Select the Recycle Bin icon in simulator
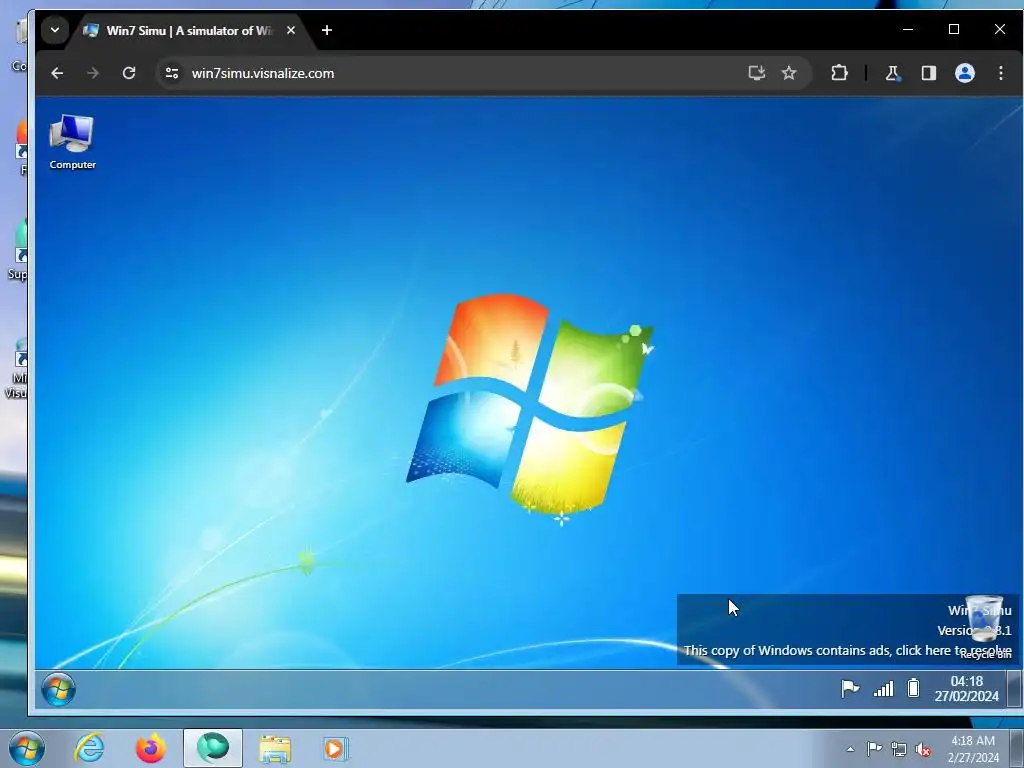The width and height of the screenshot is (1024, 768). coord(985,627)
